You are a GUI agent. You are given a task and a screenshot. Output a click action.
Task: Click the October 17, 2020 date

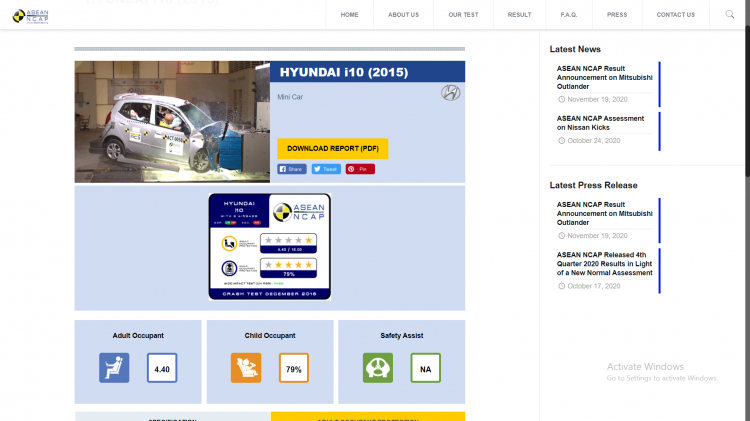(x=594, y=286)
